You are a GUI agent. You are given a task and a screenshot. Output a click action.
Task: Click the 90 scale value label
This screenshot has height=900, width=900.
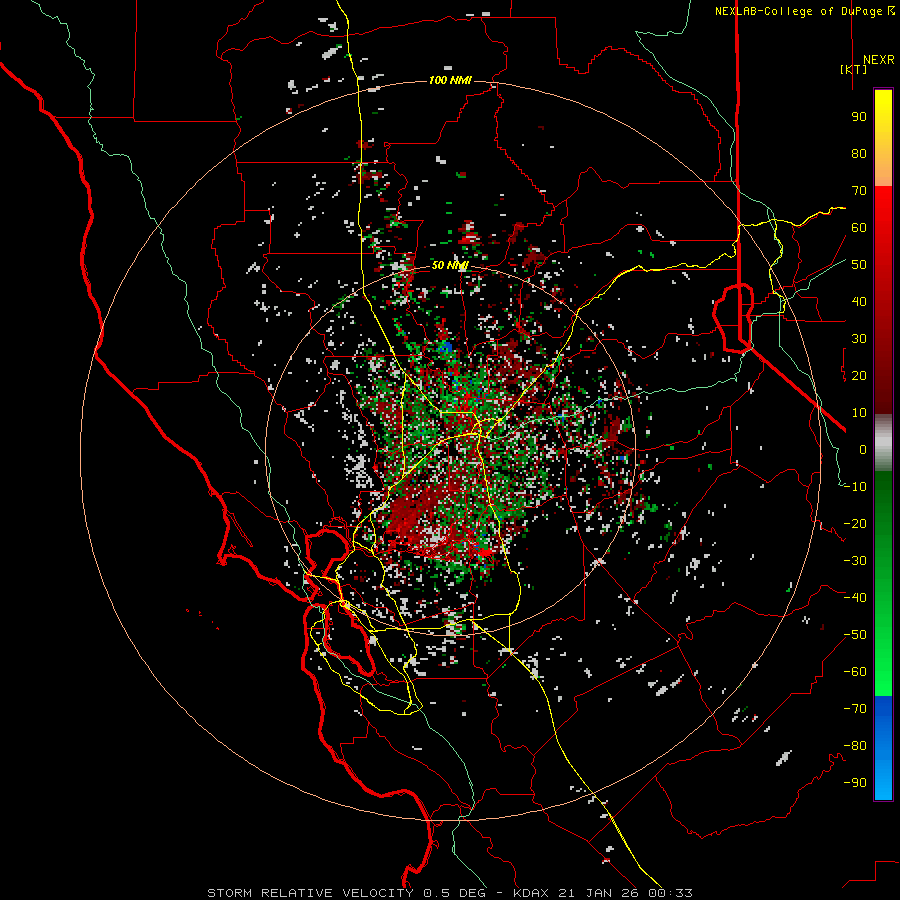859,117
